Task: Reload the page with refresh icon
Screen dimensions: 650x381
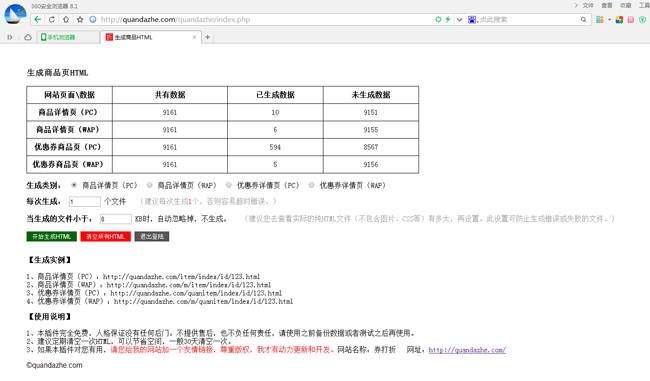Action: pyautogui.click(x=52, y=19)
